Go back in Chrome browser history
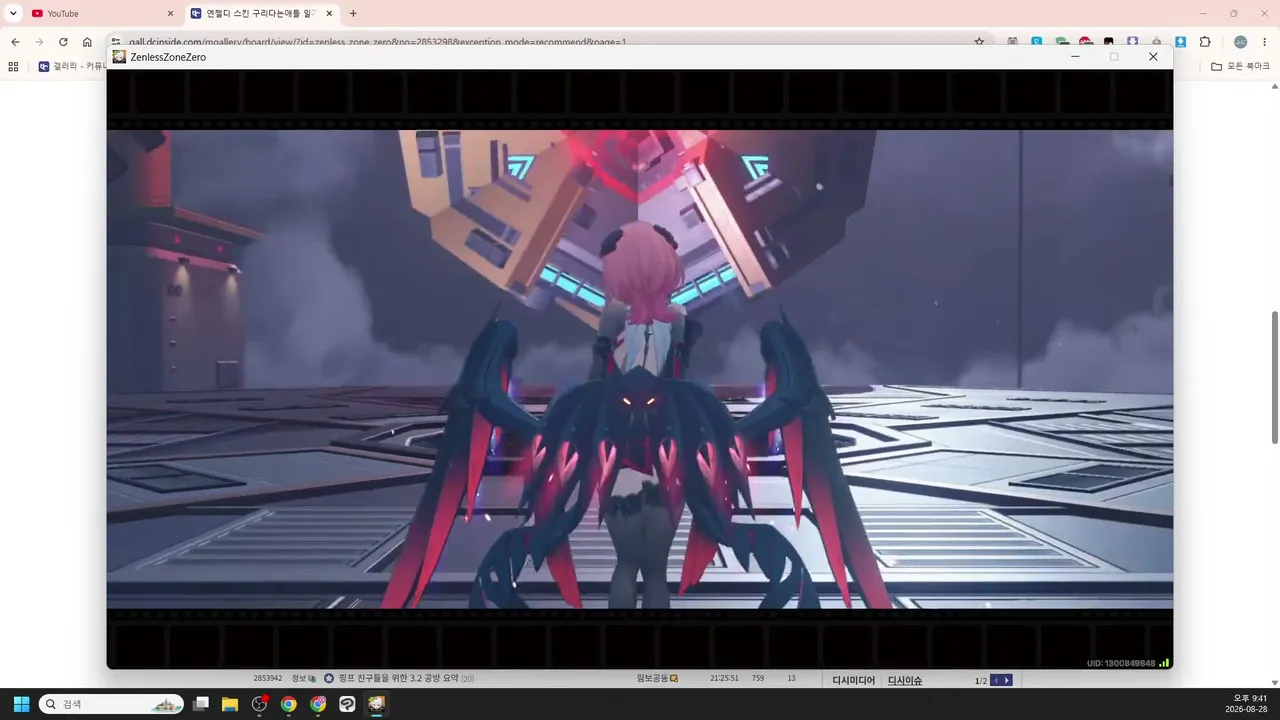Viewport: 1280px width, 720px height. click(x=15, y=42)
